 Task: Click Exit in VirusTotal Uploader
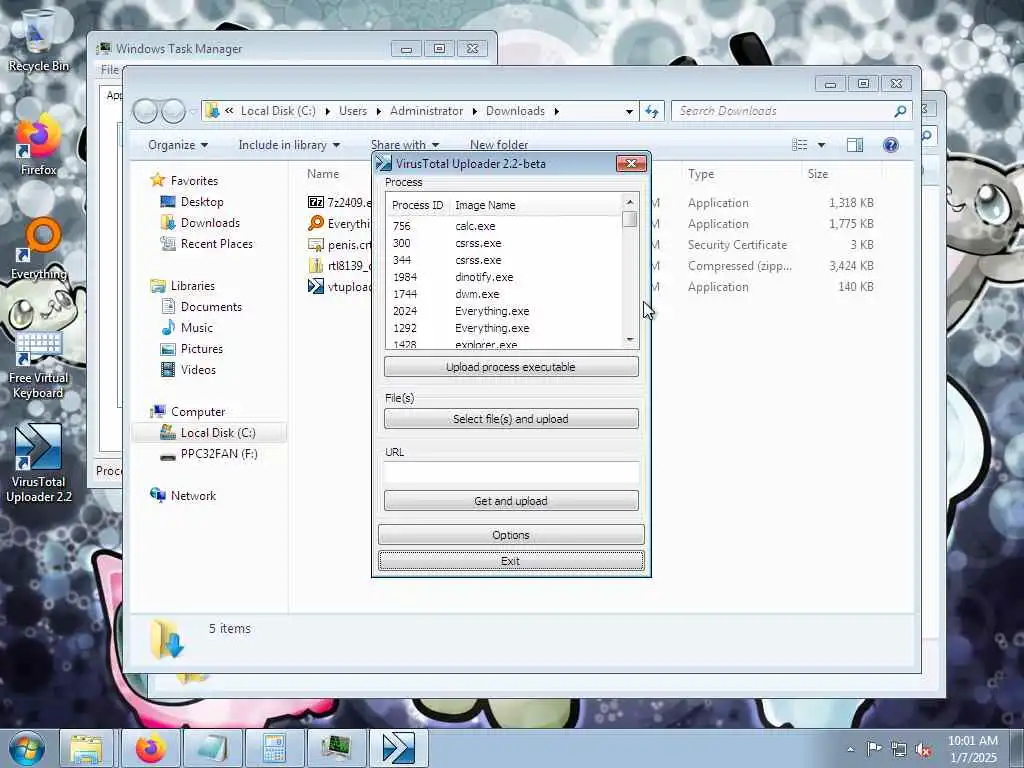click(x=511, y=561)
